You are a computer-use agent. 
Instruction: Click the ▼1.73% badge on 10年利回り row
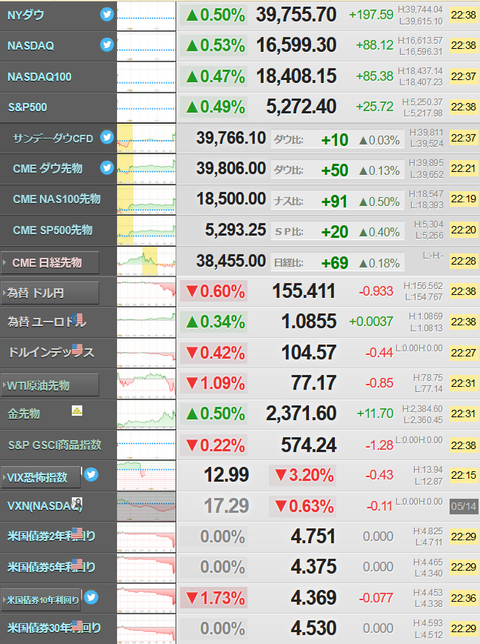pos(214,598)
